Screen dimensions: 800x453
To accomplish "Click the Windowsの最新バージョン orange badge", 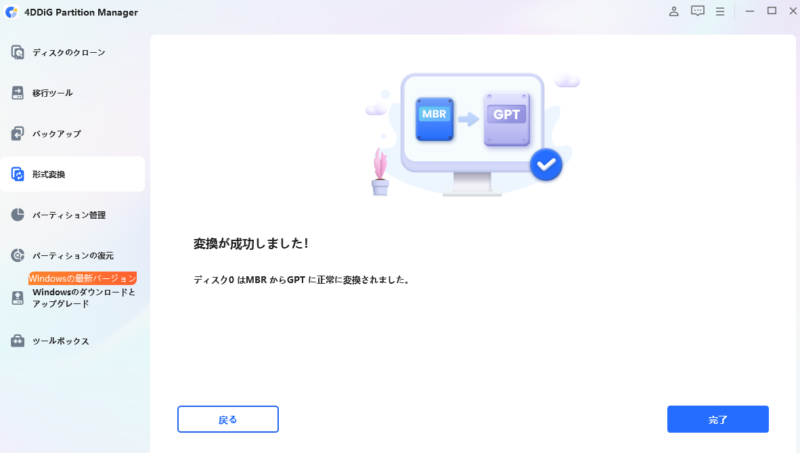I will (83, 278).
